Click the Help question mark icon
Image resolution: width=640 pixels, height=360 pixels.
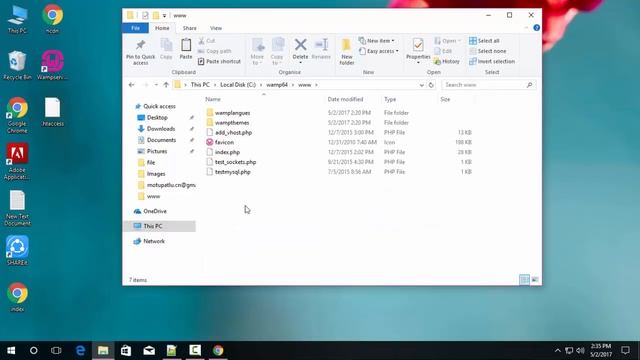tap(536, 28)
